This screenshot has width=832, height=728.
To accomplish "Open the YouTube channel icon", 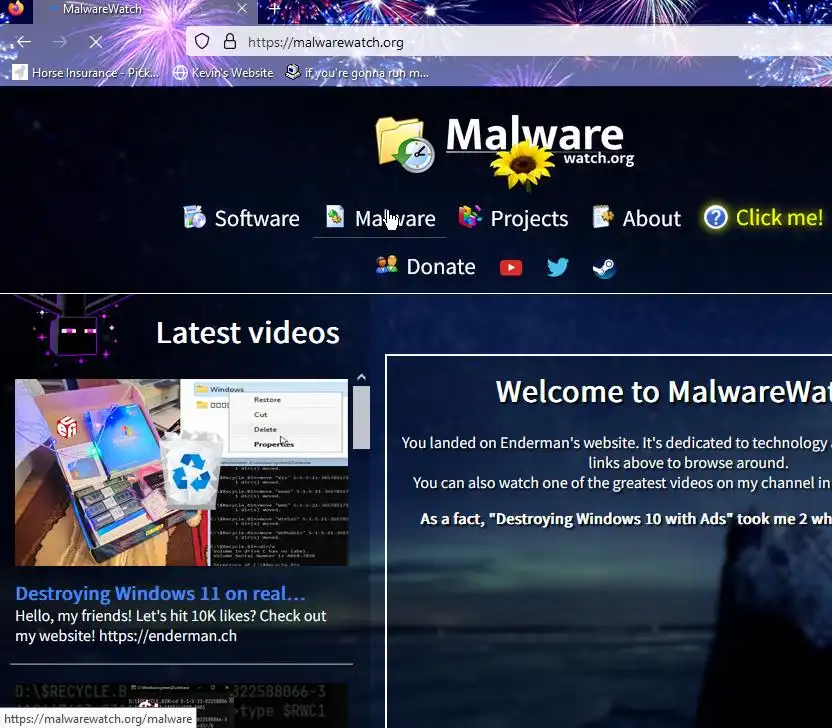I will [511, 267].
